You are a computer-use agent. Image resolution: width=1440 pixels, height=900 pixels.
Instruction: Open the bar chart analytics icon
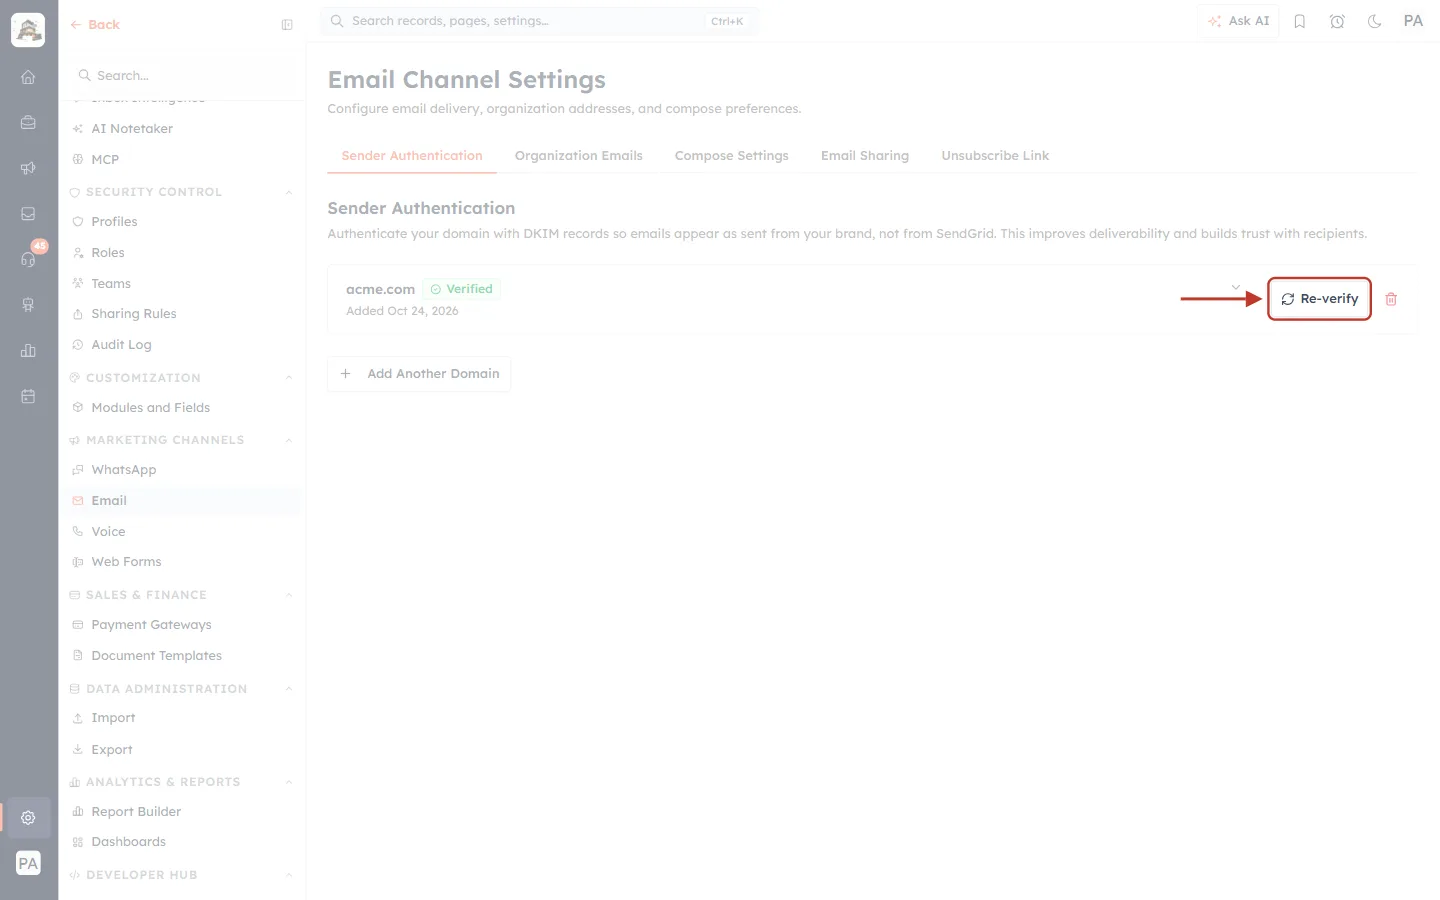pos(28,351)
